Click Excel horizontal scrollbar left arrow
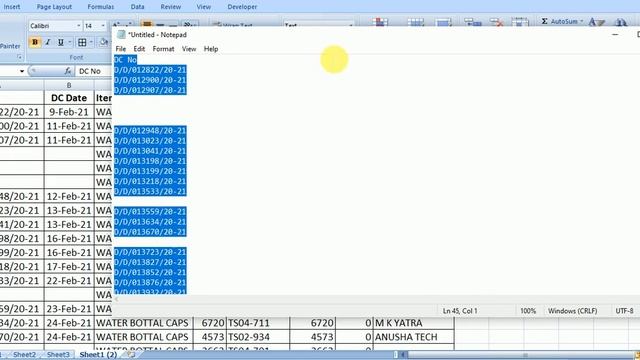 click(403, 355)
